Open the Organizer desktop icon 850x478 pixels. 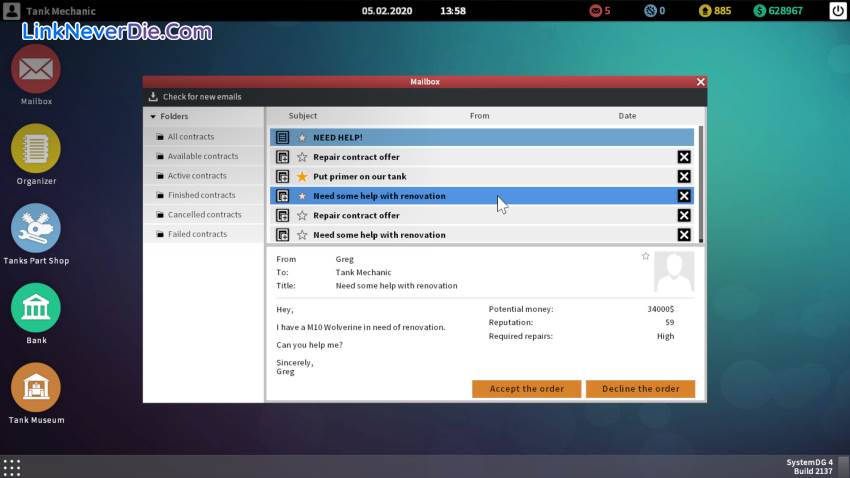36,148
